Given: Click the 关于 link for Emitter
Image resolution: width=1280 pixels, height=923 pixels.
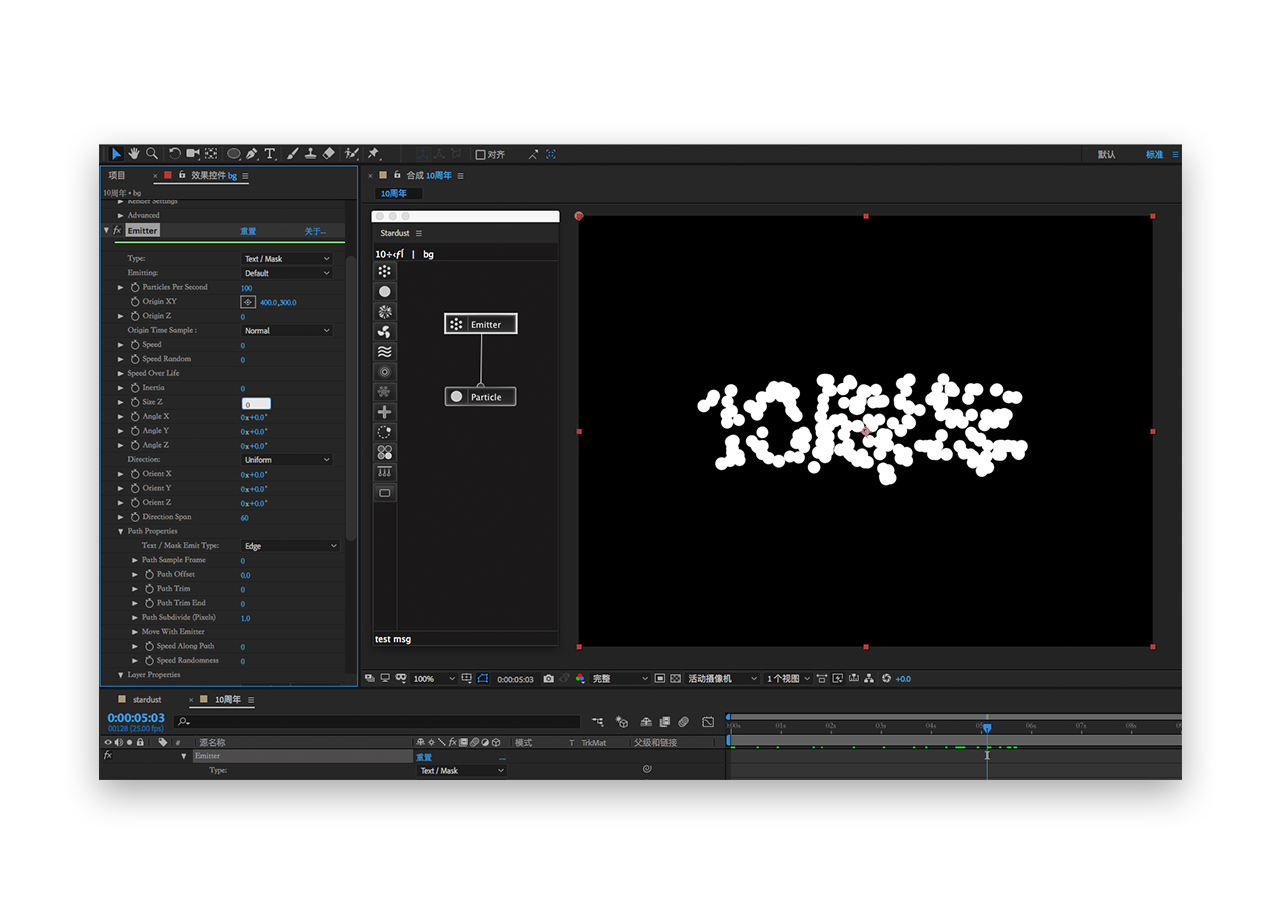Looking at the screenshot, I should [x=315, y=231].
